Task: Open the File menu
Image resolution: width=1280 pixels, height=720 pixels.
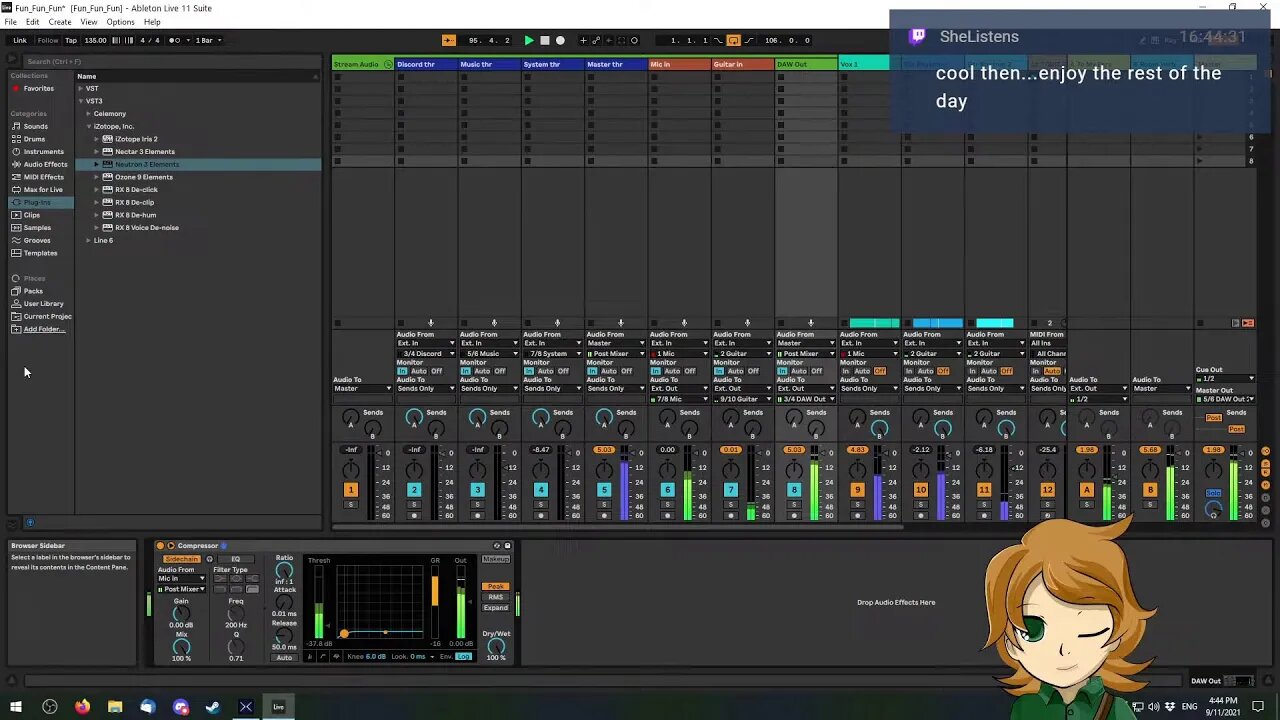Action: point(11,22)
